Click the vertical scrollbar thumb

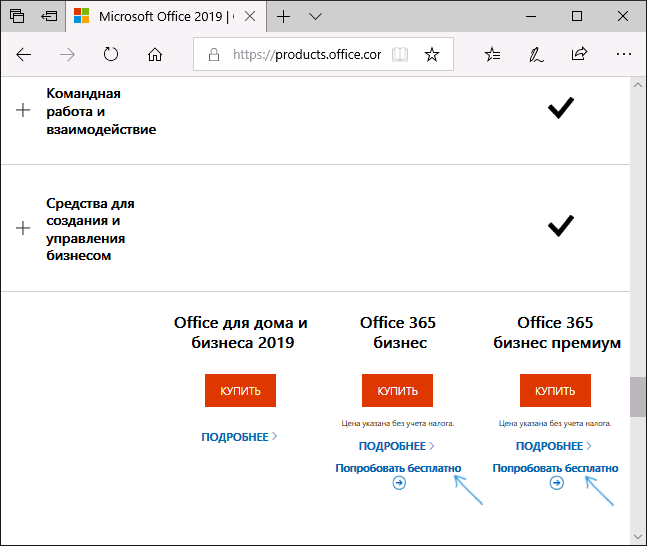(x=638, y=397)
